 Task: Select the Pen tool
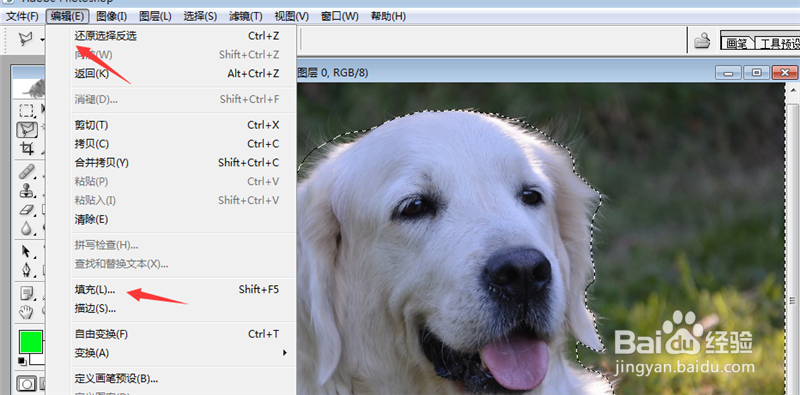[27, 269]
